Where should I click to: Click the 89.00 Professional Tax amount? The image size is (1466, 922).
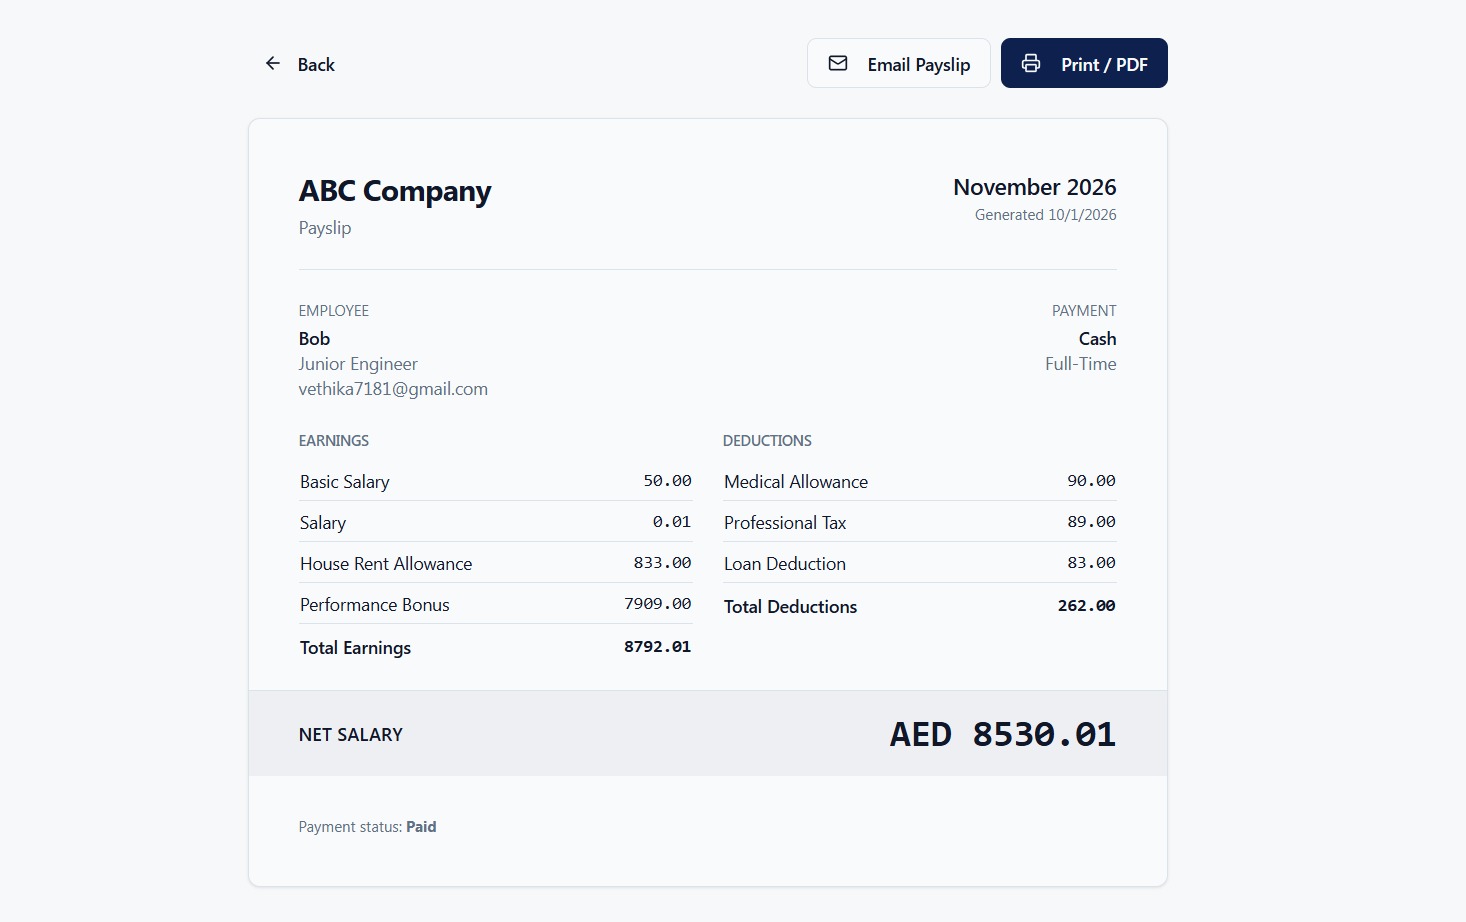1091,522
